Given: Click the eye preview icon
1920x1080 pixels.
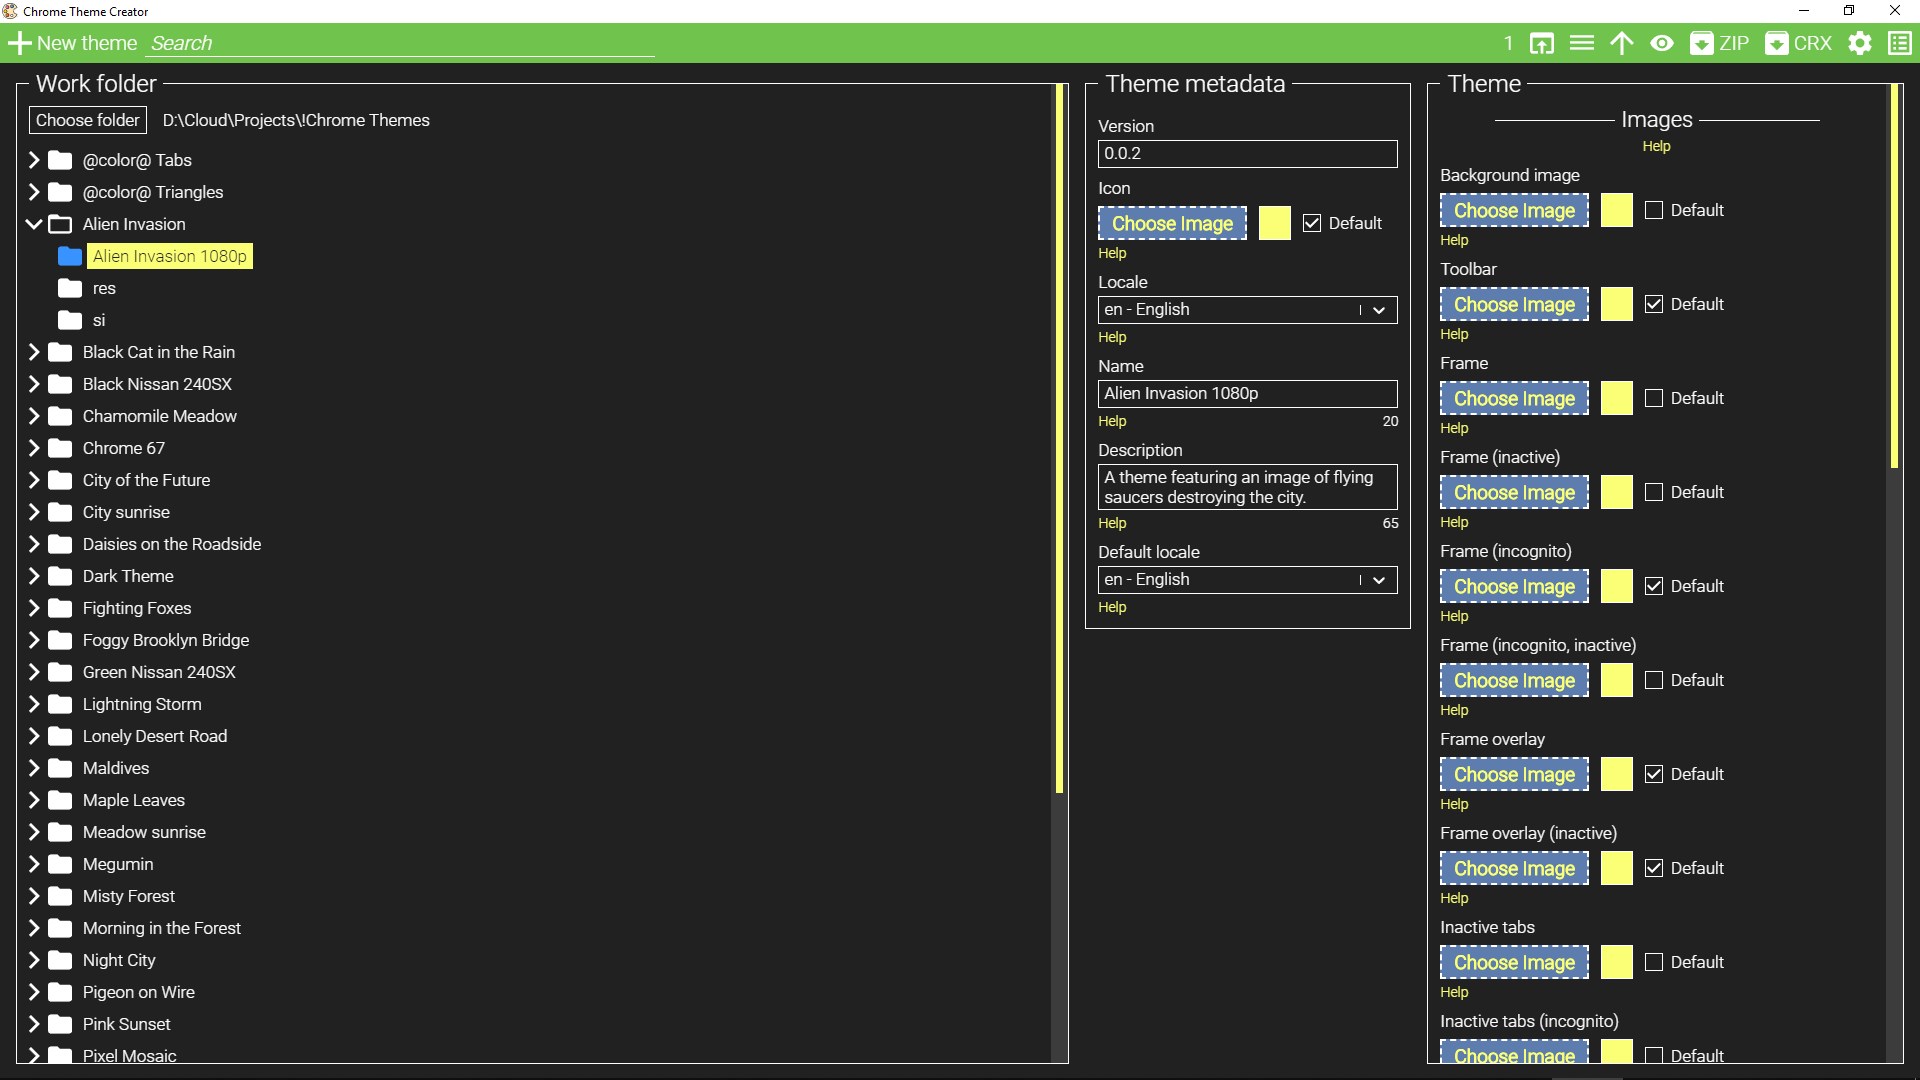Looking at the screenshot, I should click(x=1662, y=43).
